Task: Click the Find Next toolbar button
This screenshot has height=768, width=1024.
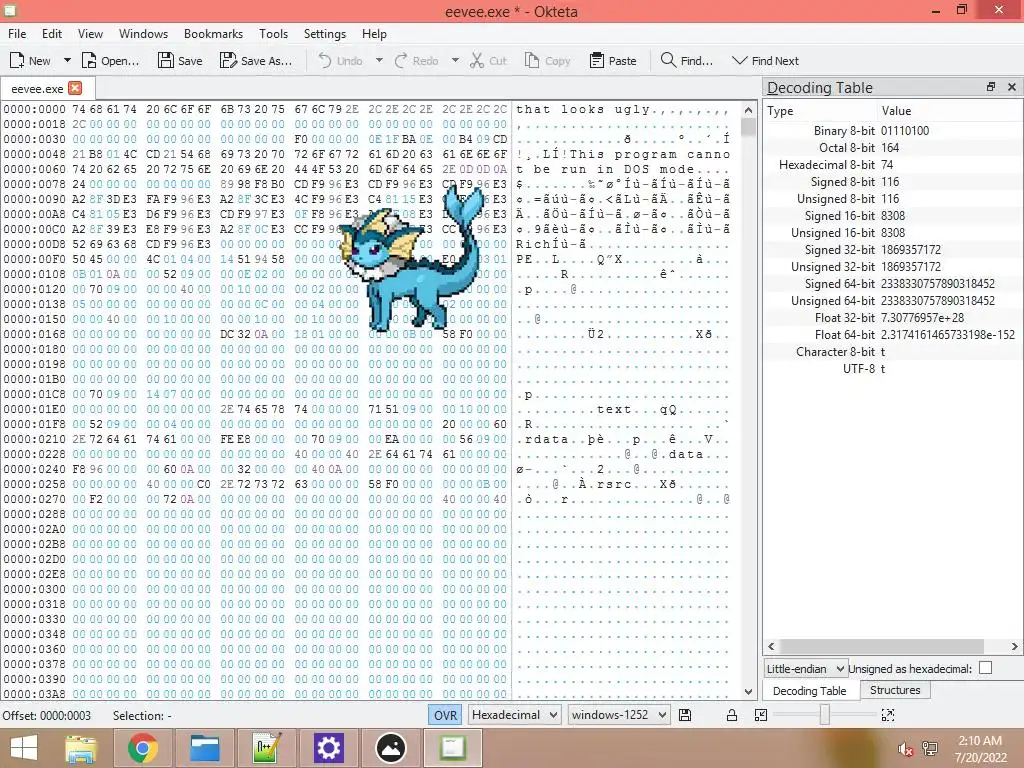Action: point(765,61)
